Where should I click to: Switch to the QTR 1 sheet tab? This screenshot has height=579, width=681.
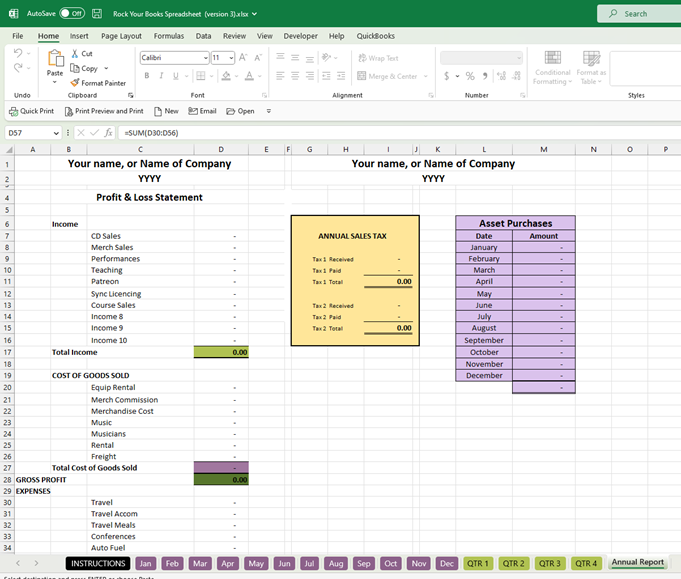coord(477,563)
